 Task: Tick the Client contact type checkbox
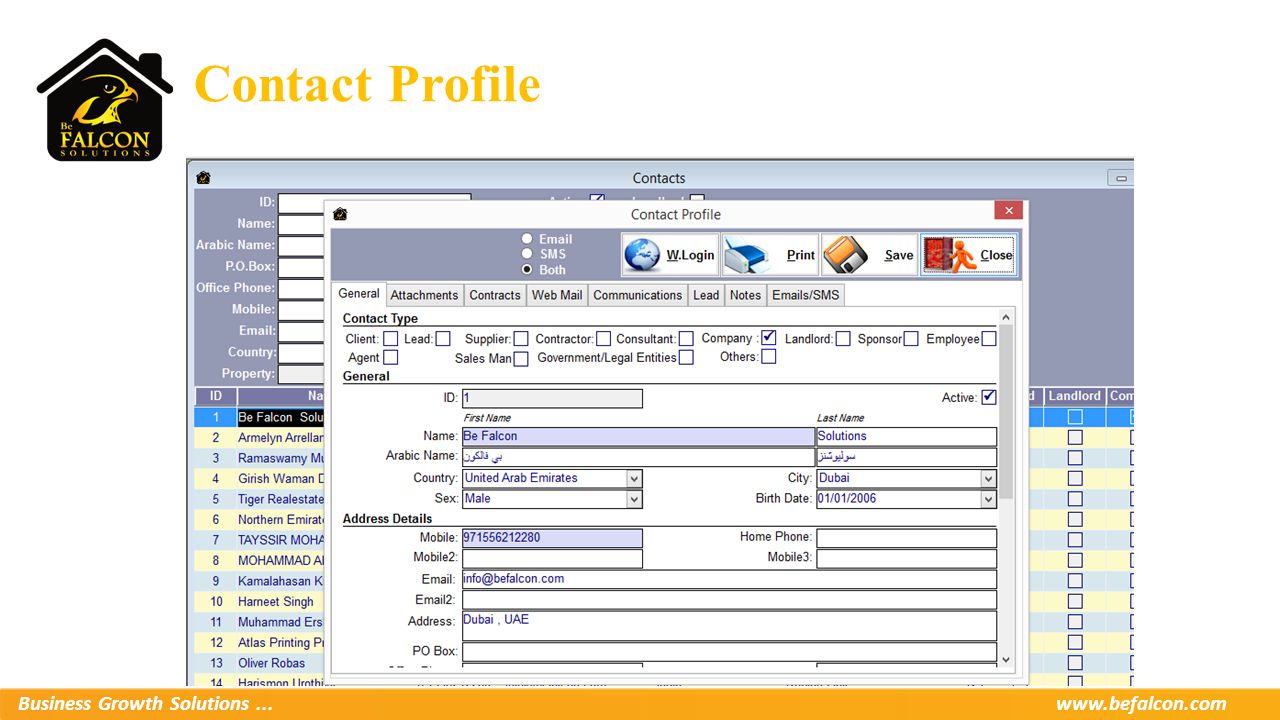click(x=391, y=339)
